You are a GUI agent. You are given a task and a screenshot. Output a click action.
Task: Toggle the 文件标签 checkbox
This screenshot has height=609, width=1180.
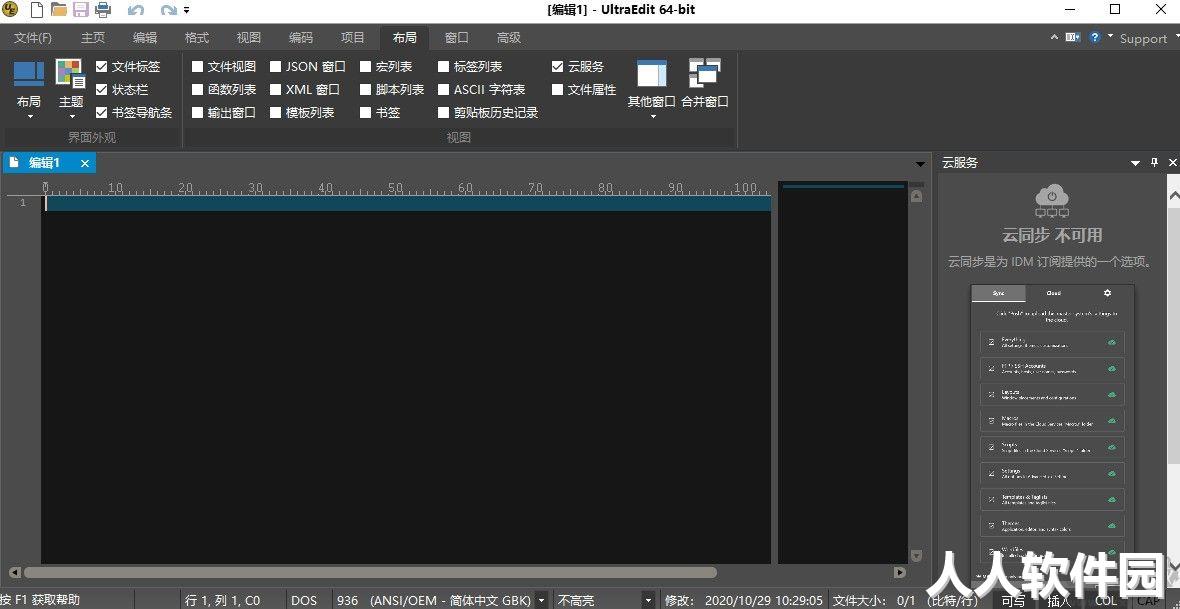102,66
